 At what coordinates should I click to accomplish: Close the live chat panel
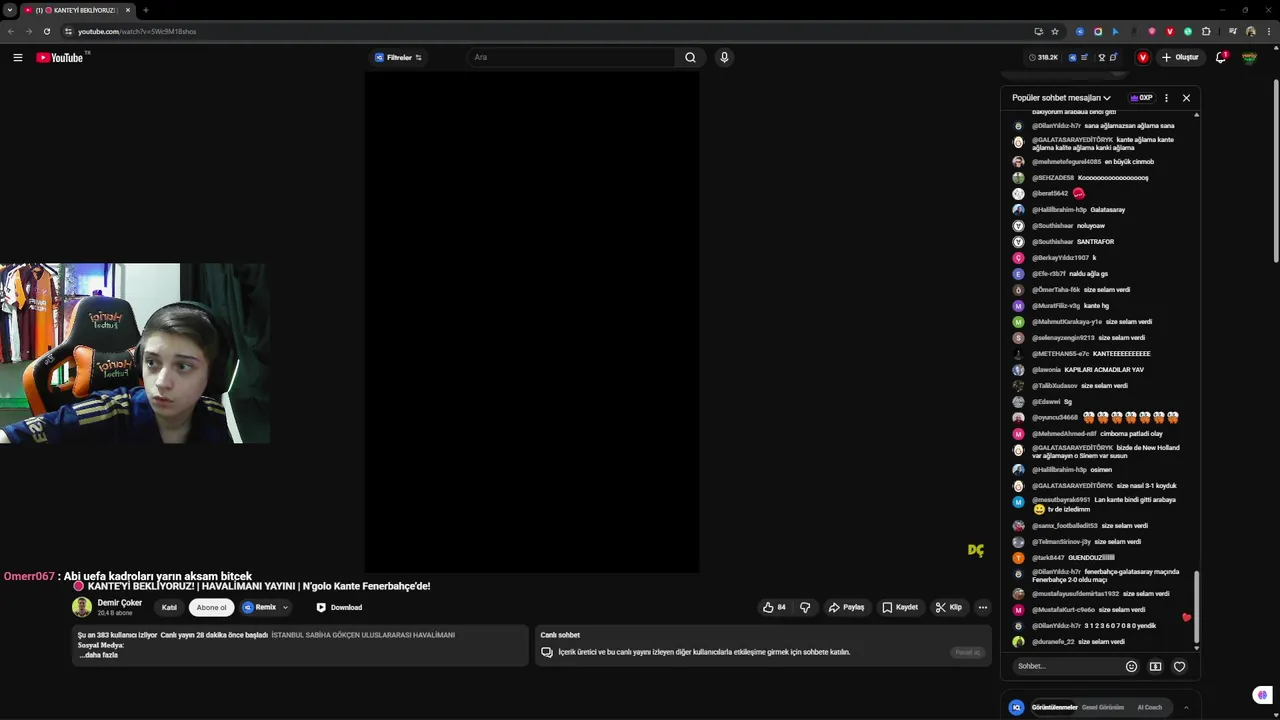tap(1186, 98)
